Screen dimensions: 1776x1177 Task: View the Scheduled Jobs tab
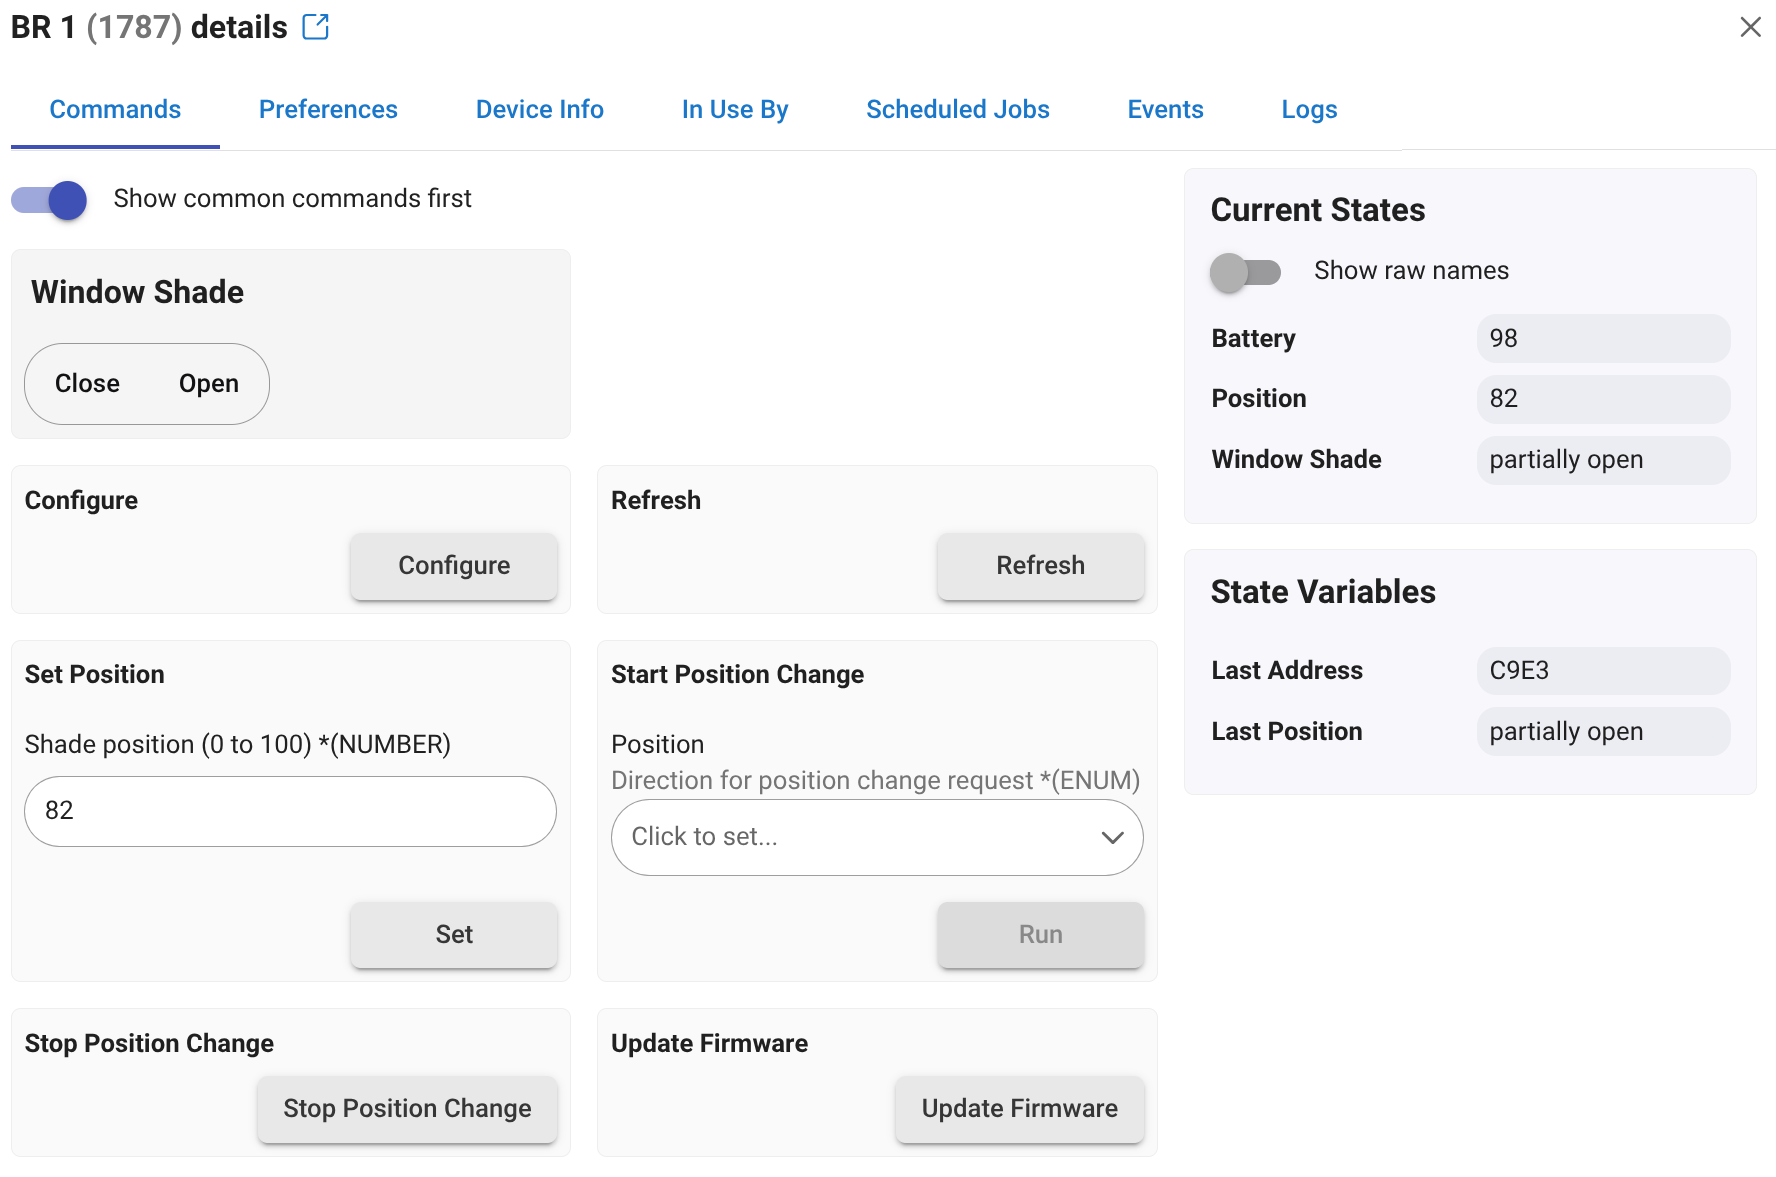pyautogui.click(x=957, y=110)
